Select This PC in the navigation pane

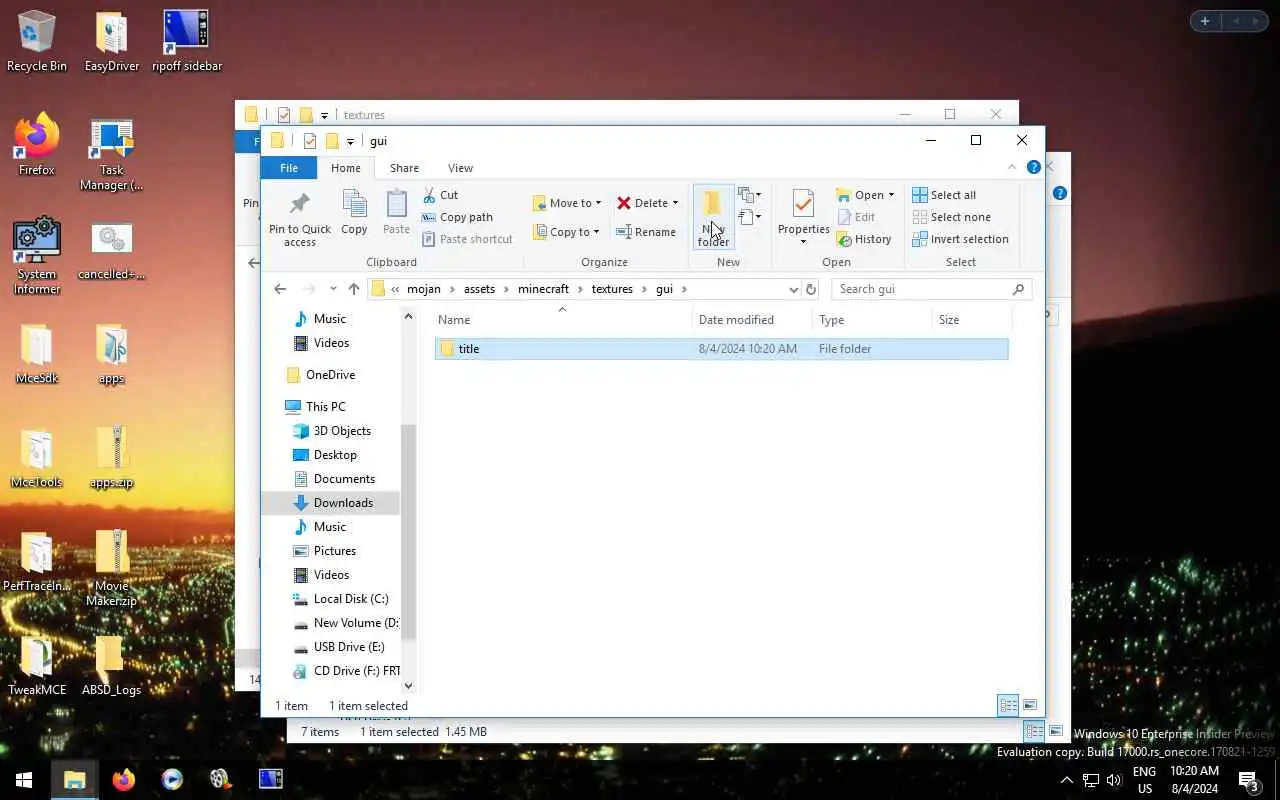coord(326,407)
